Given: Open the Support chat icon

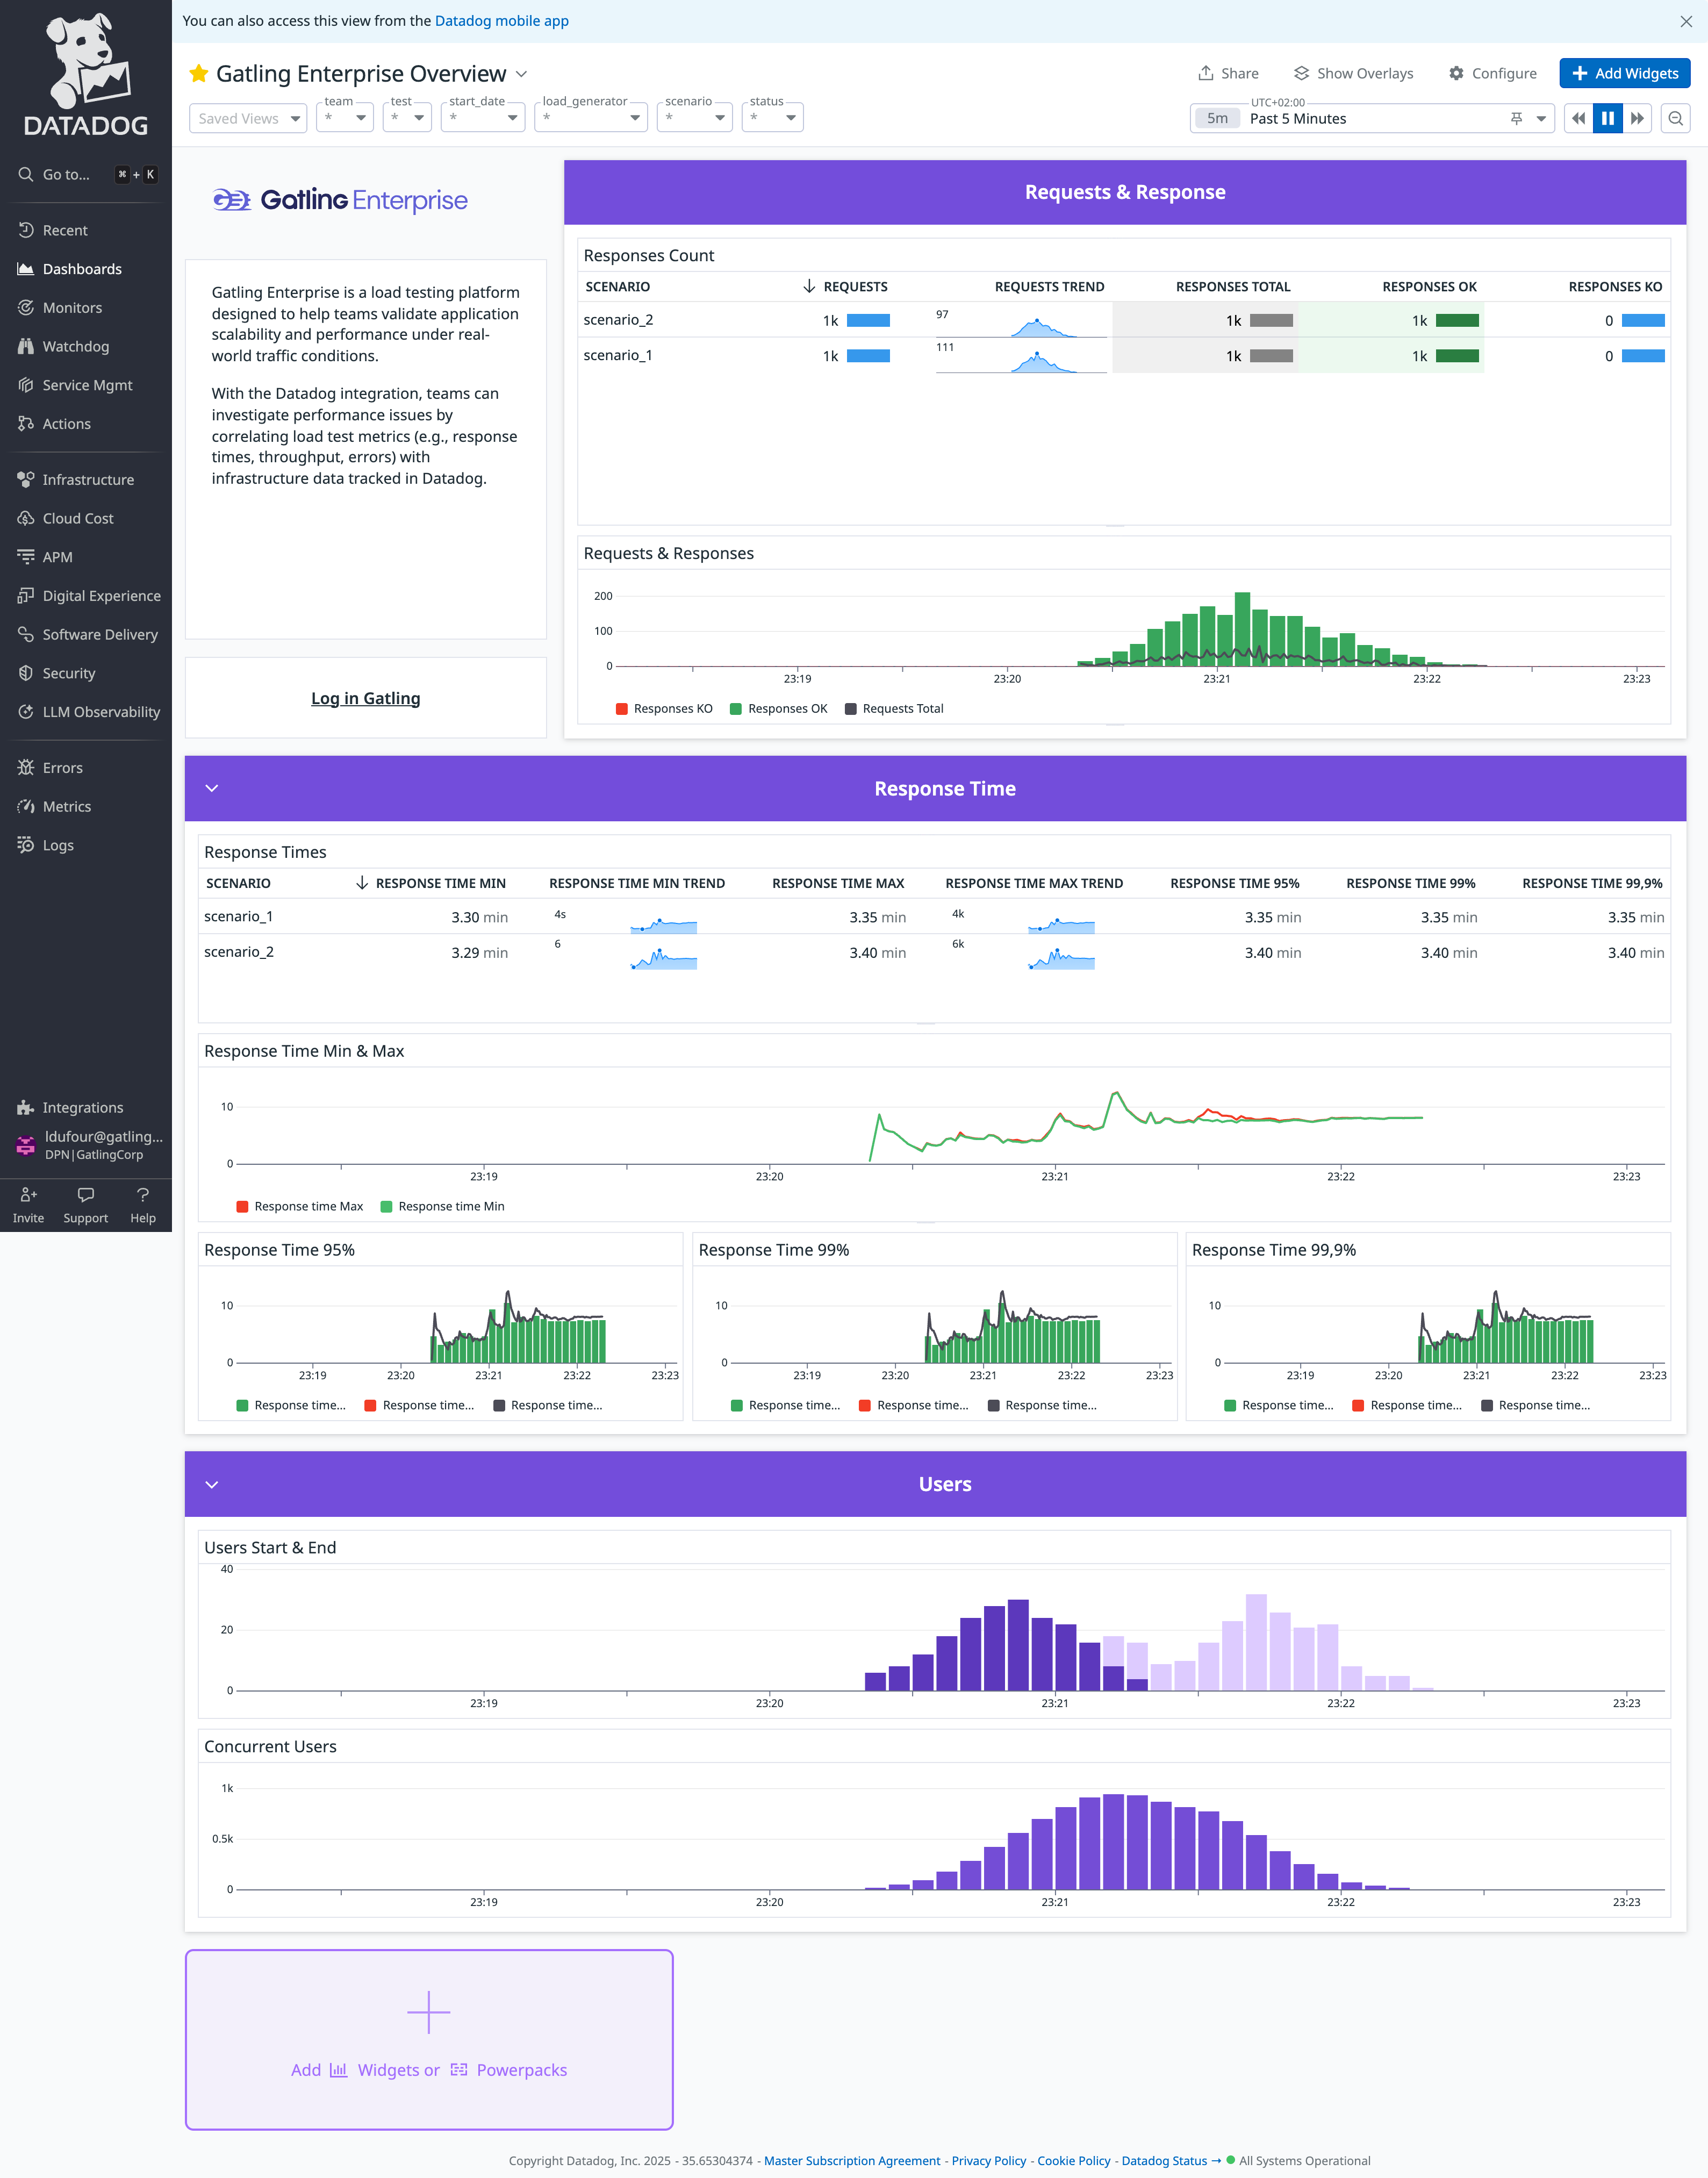Looking at the screenshot, I should (x=86, y=1195).
